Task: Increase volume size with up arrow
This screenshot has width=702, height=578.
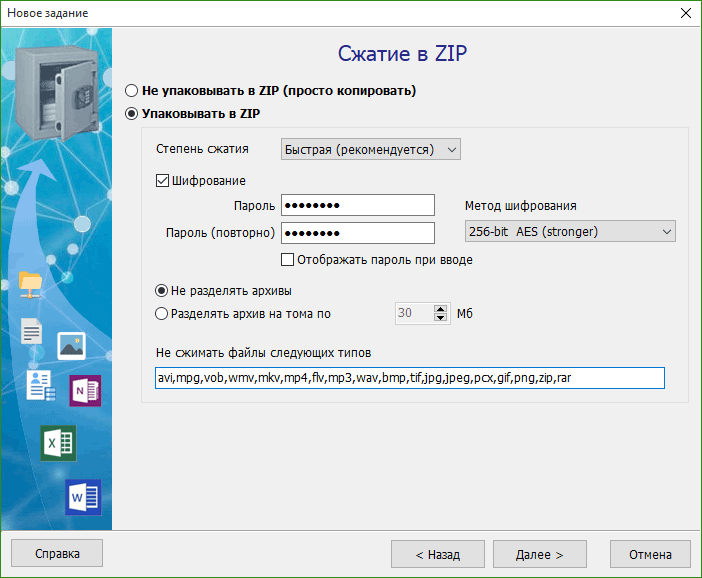Action: point(440,309)
